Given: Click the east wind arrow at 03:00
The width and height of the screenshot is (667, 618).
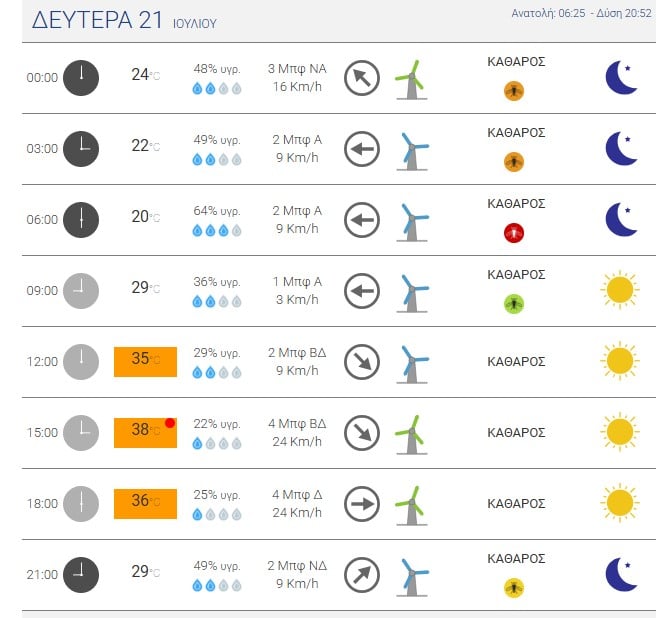Looking at the screenshot, I should tap(362, 149).
